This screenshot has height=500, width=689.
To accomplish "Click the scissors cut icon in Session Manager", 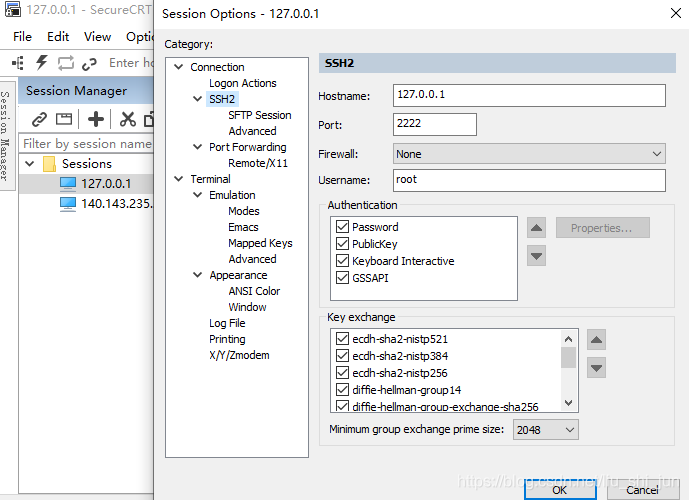I will (x=128, y=119).
